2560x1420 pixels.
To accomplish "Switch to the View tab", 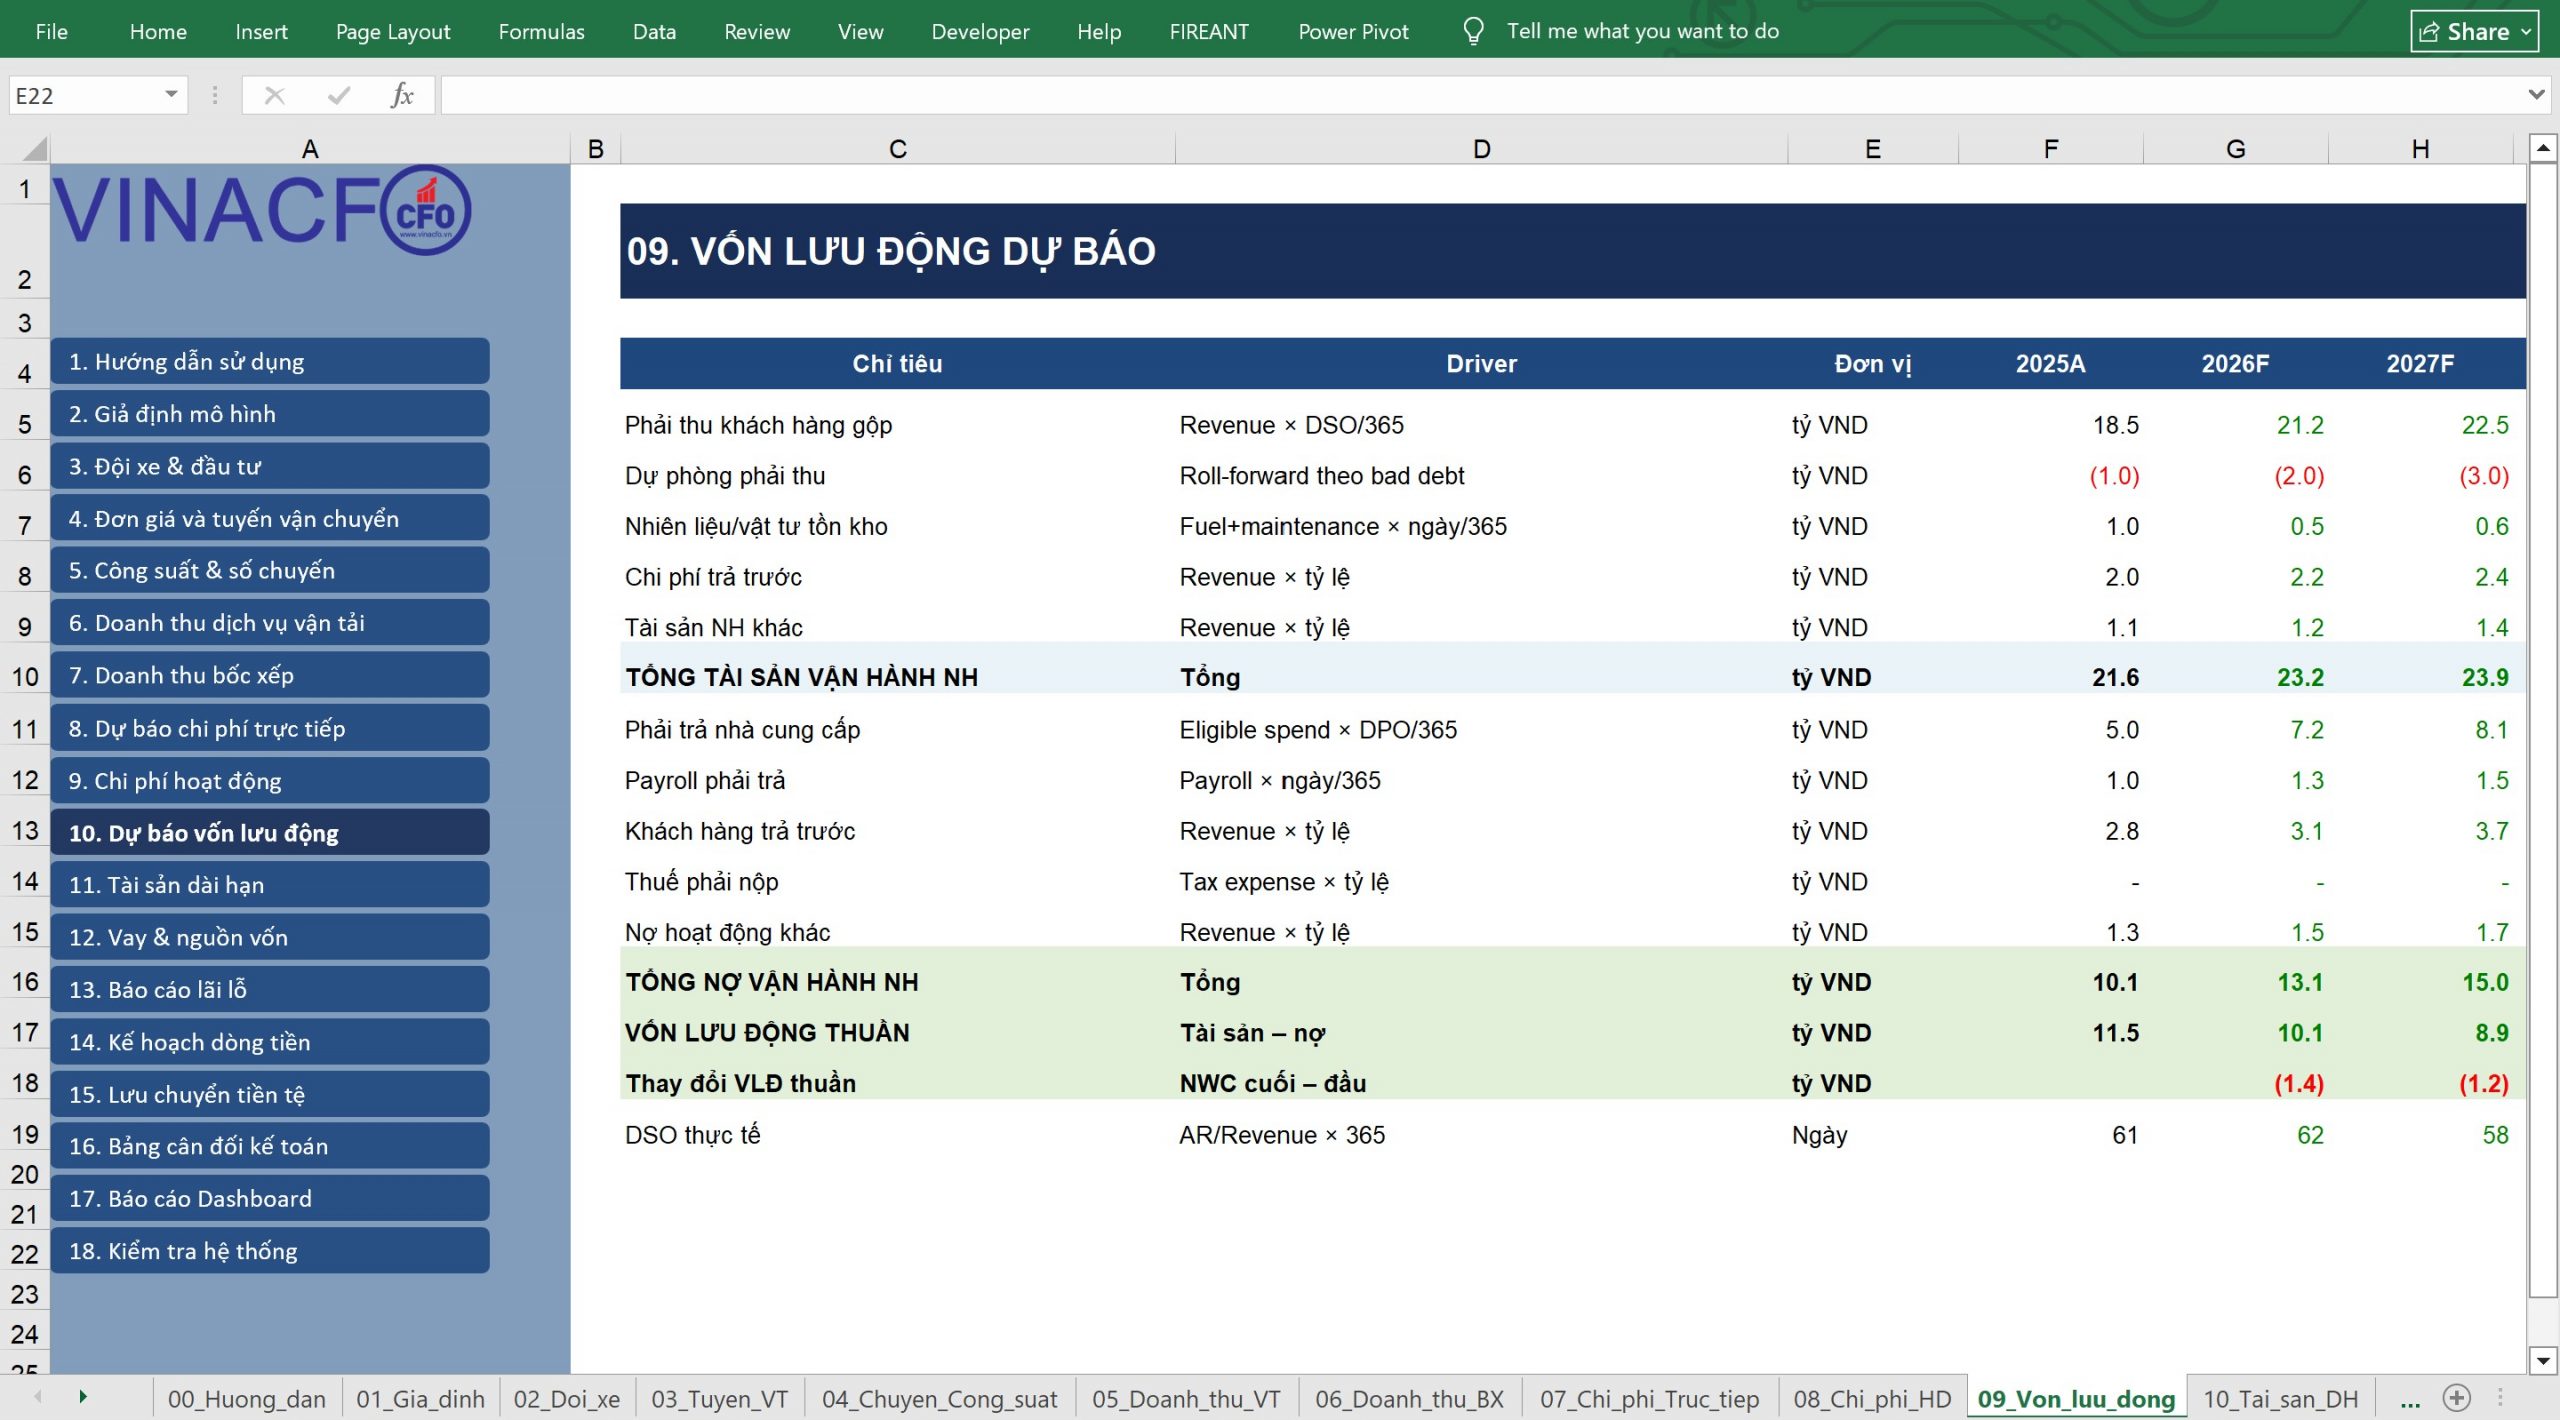I will point(860,31).
